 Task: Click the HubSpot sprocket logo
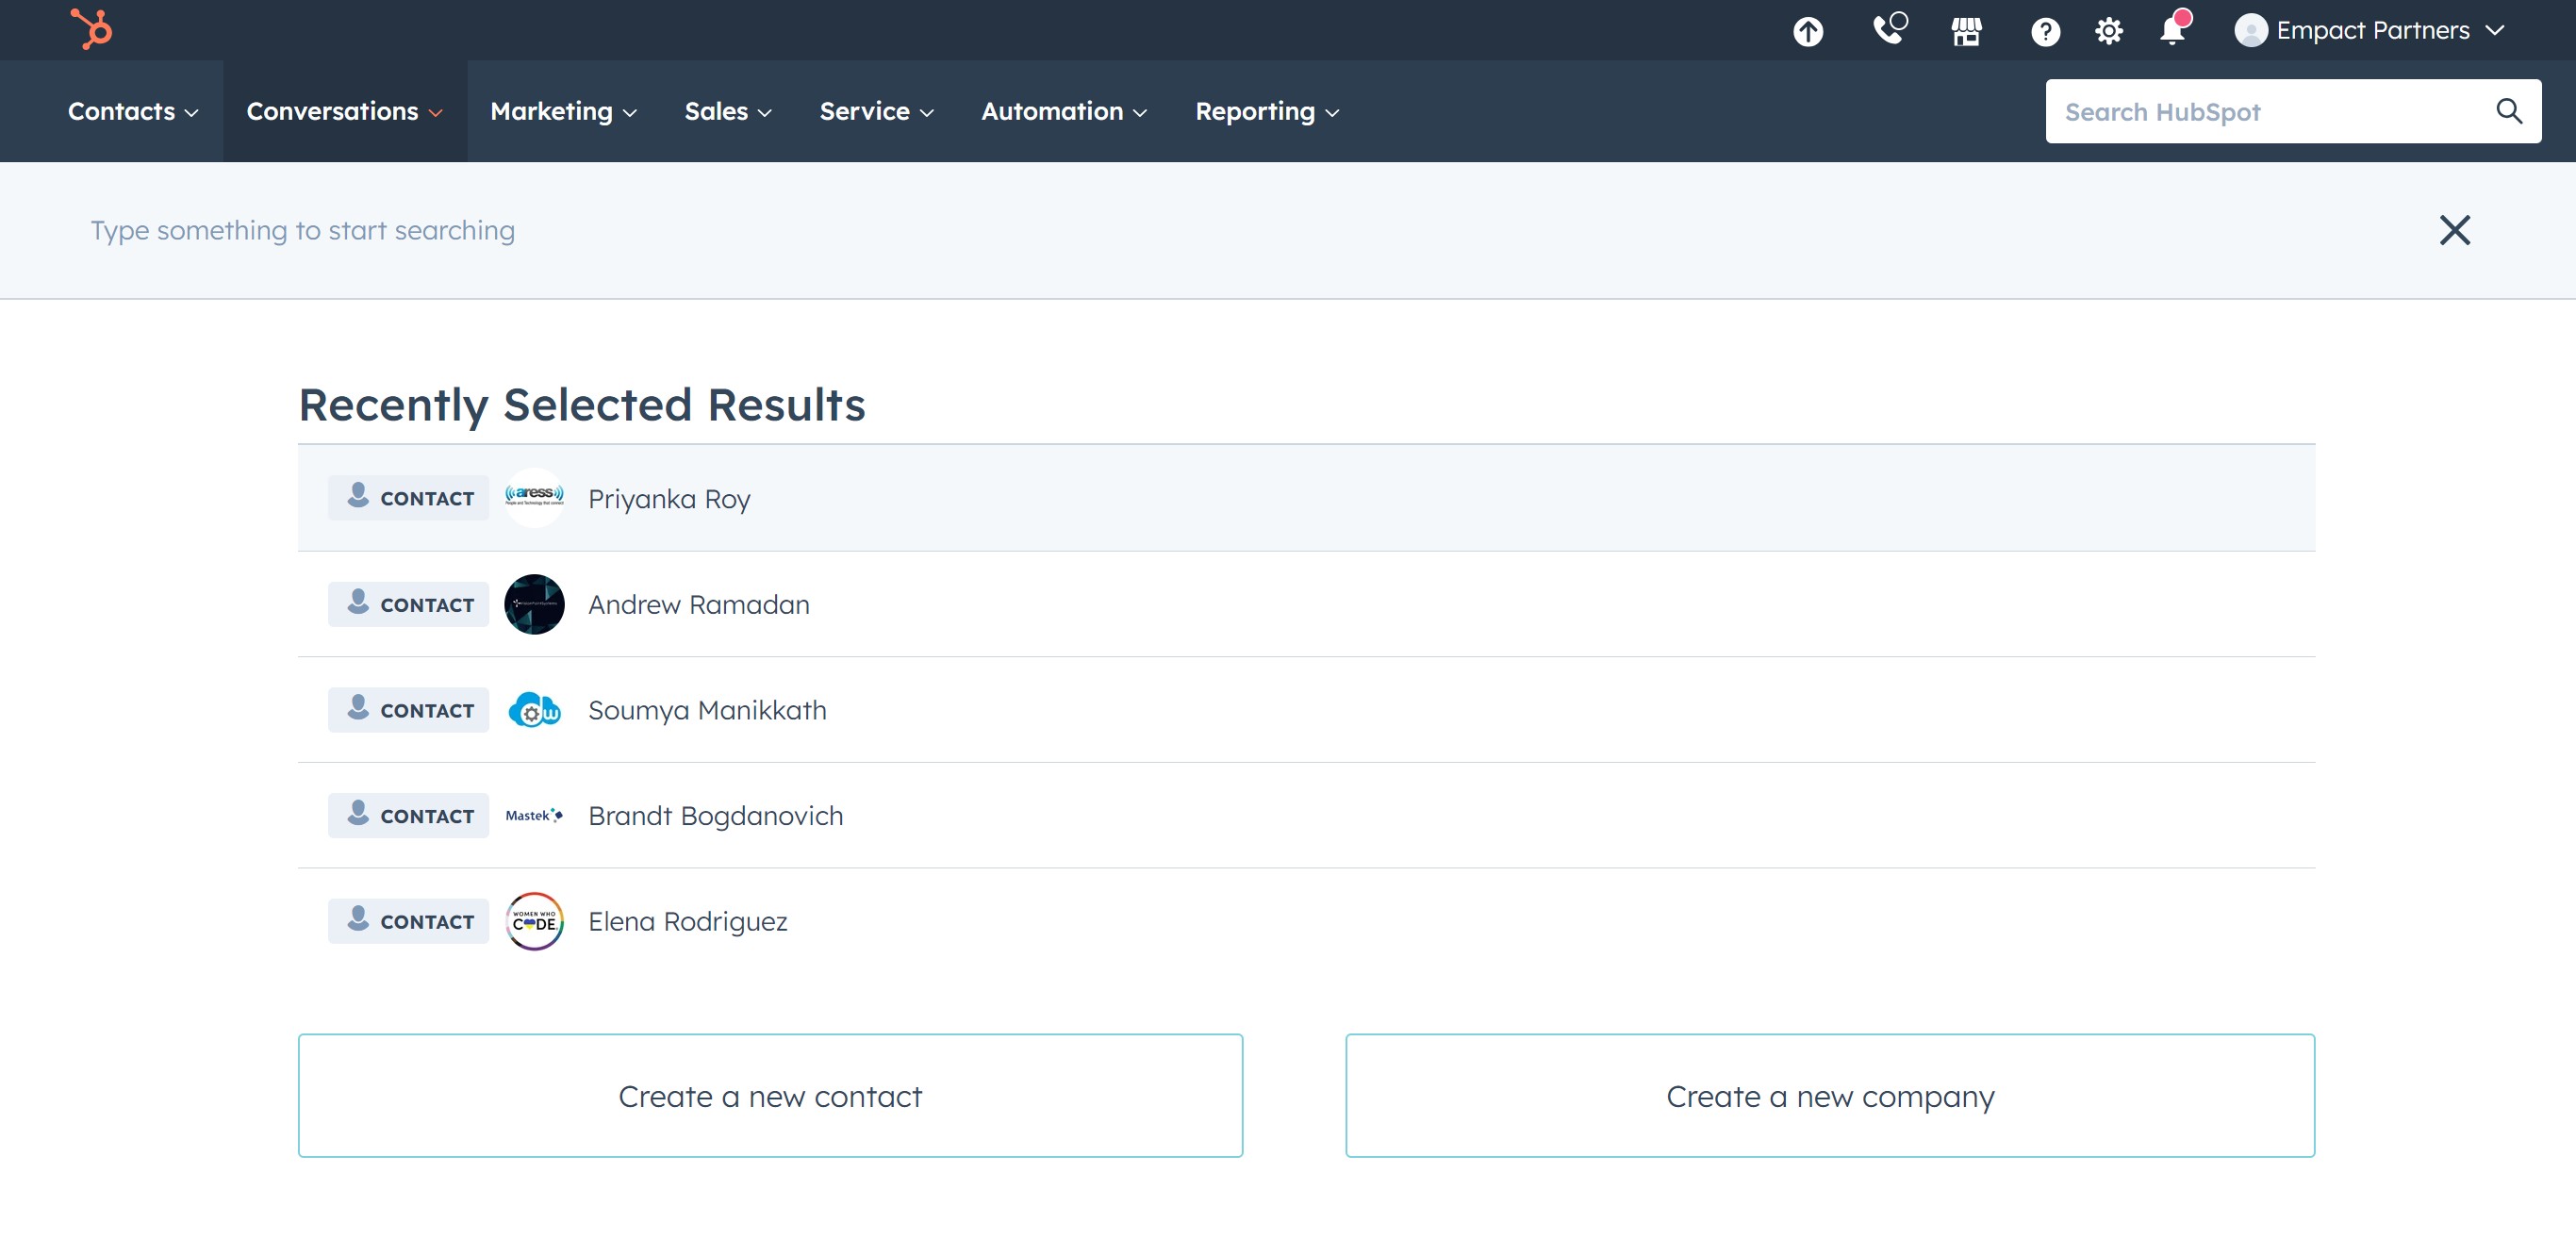(x=91, y=29)
